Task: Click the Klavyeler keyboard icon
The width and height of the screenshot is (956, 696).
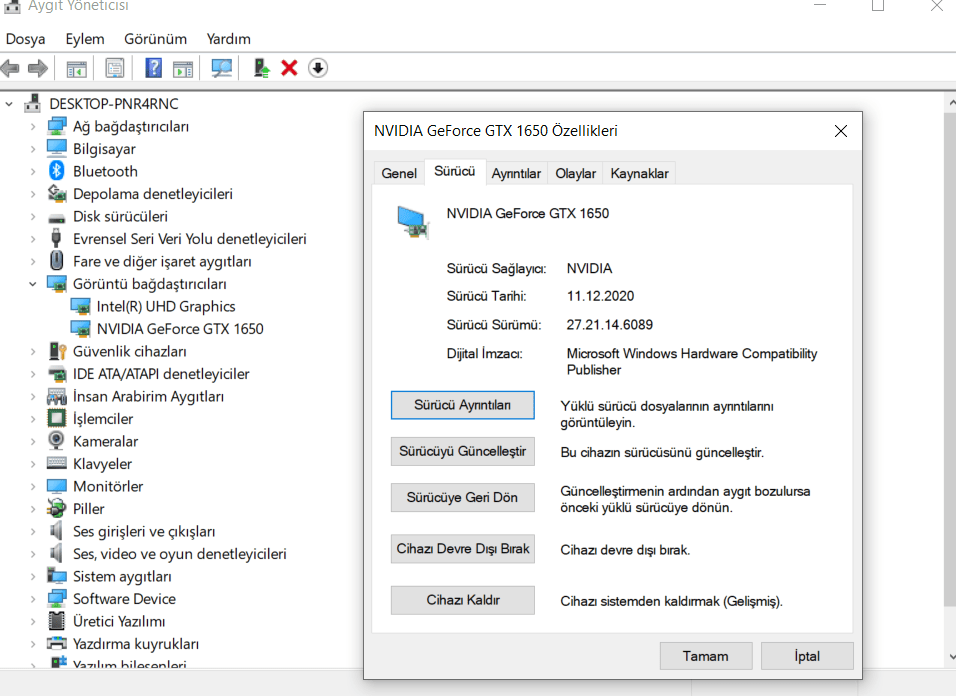Action: (57, 464)
